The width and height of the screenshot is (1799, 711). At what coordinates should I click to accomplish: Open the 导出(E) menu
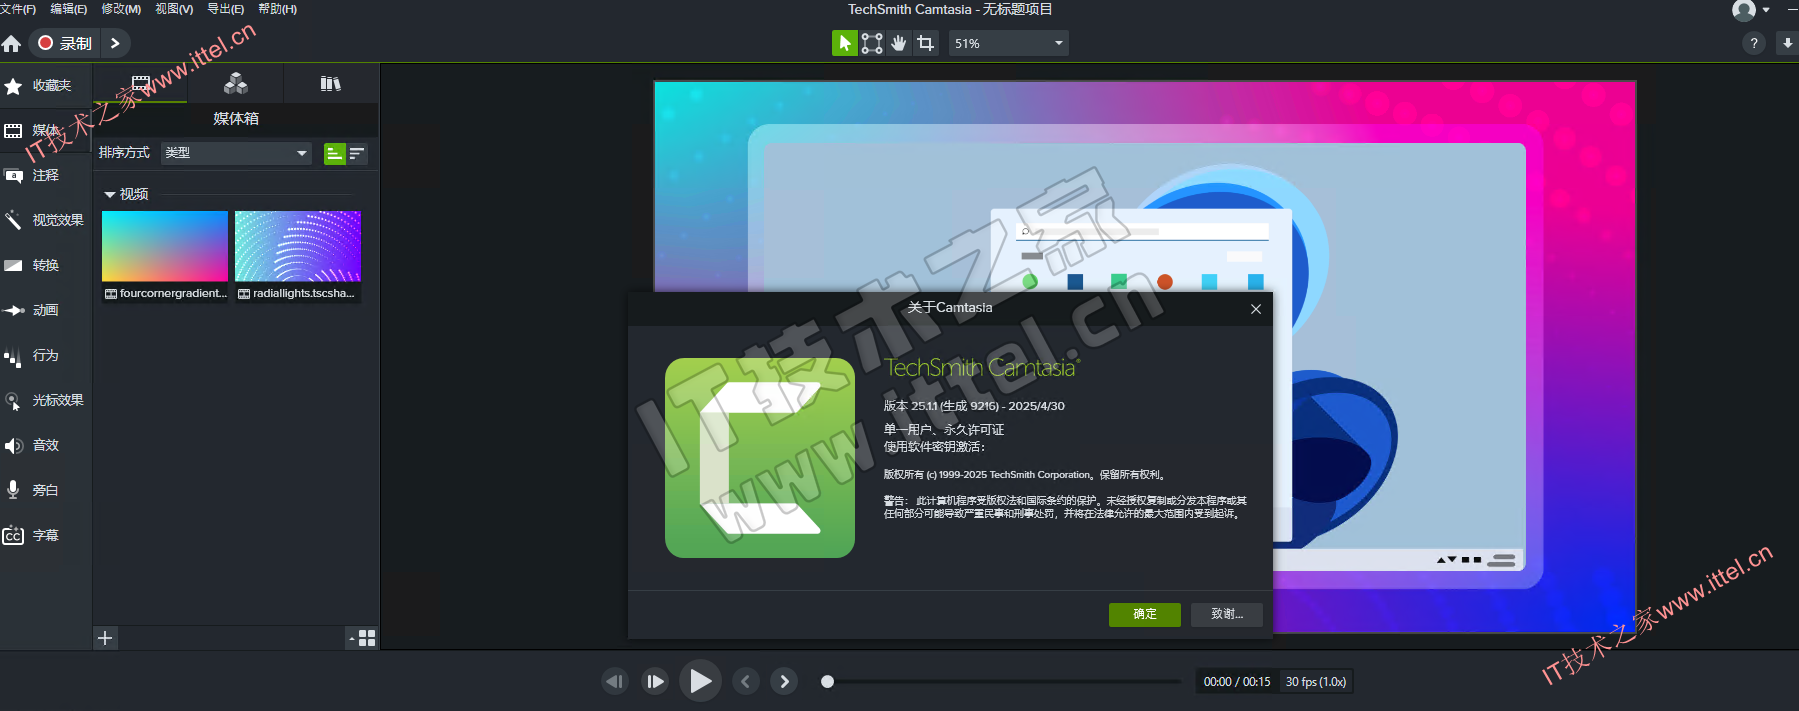(225, 9)
